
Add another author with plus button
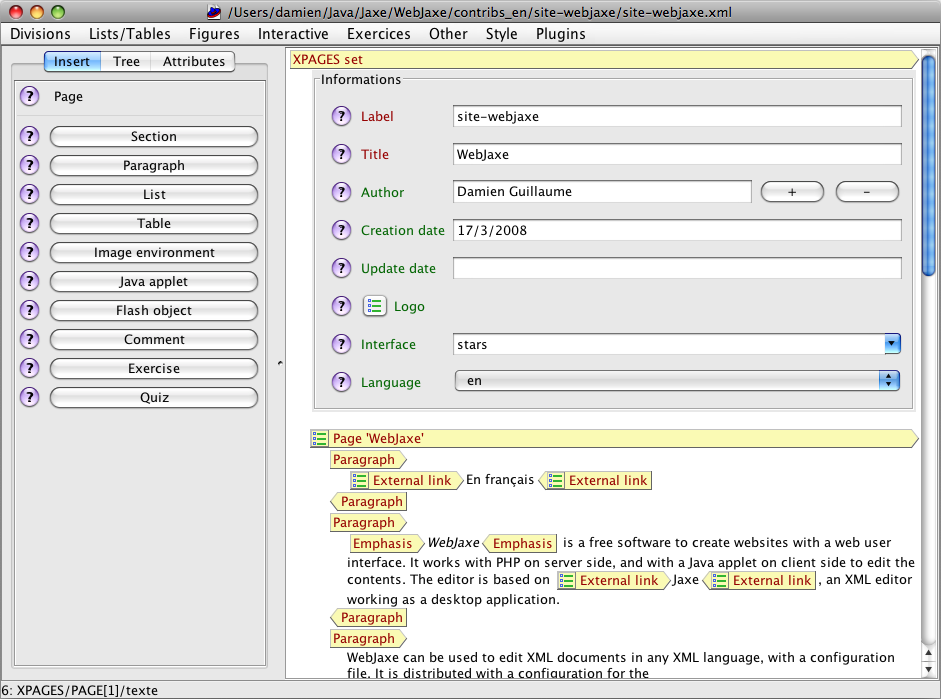point(792,192)
